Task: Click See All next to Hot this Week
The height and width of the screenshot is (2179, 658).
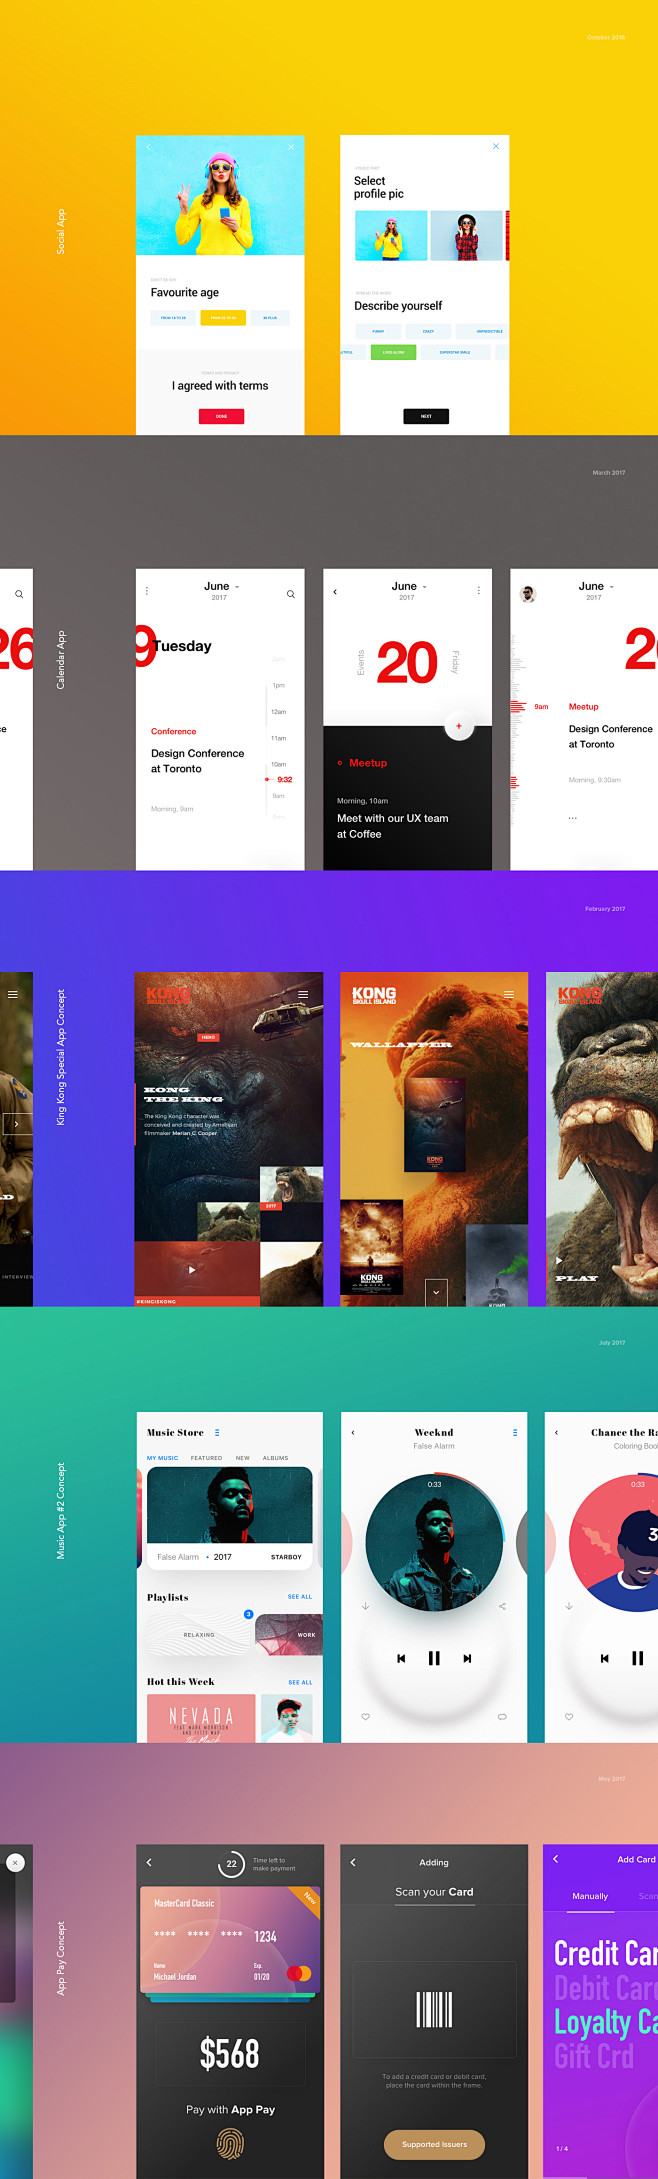Action: coord(300,1683)
